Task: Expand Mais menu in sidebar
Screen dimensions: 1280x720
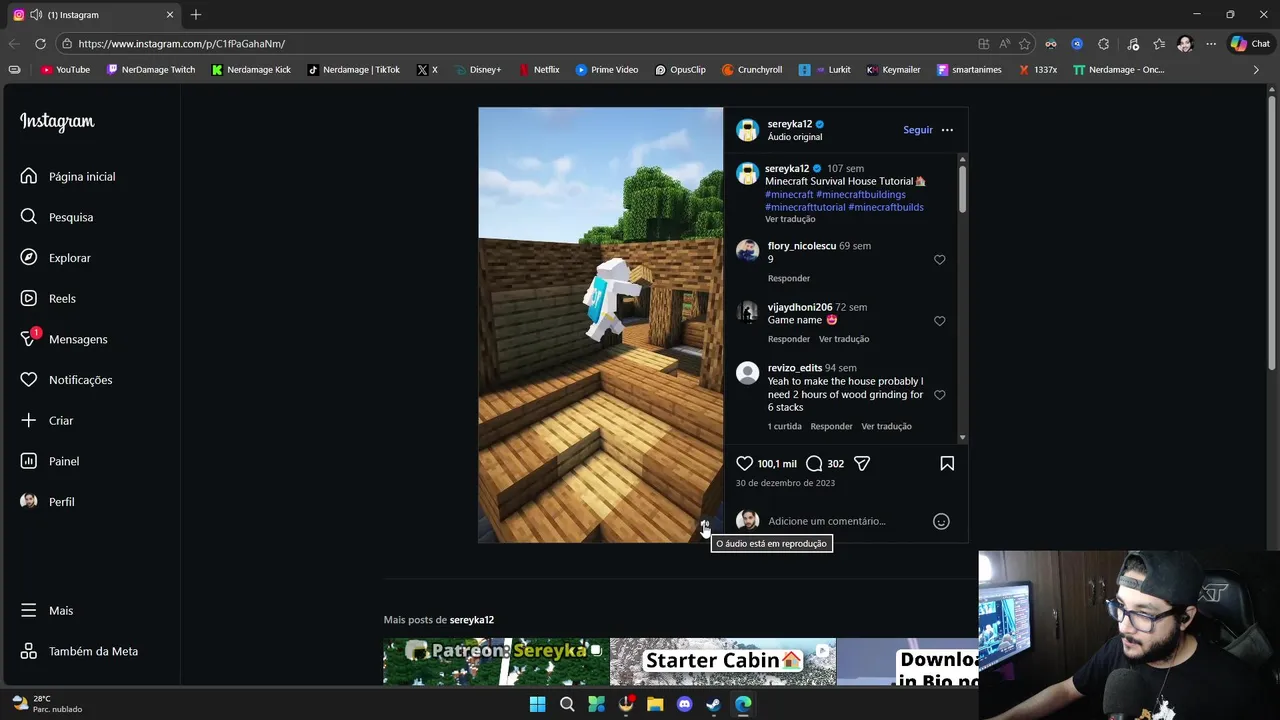Action: [x=47, y=610]
